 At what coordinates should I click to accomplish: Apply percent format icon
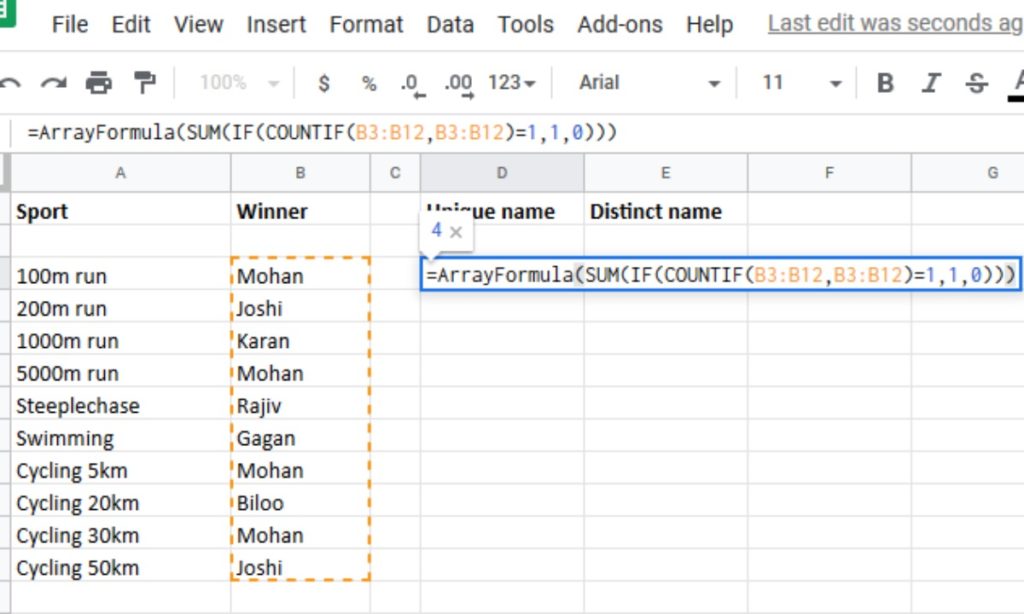click(x=369, y=83)
